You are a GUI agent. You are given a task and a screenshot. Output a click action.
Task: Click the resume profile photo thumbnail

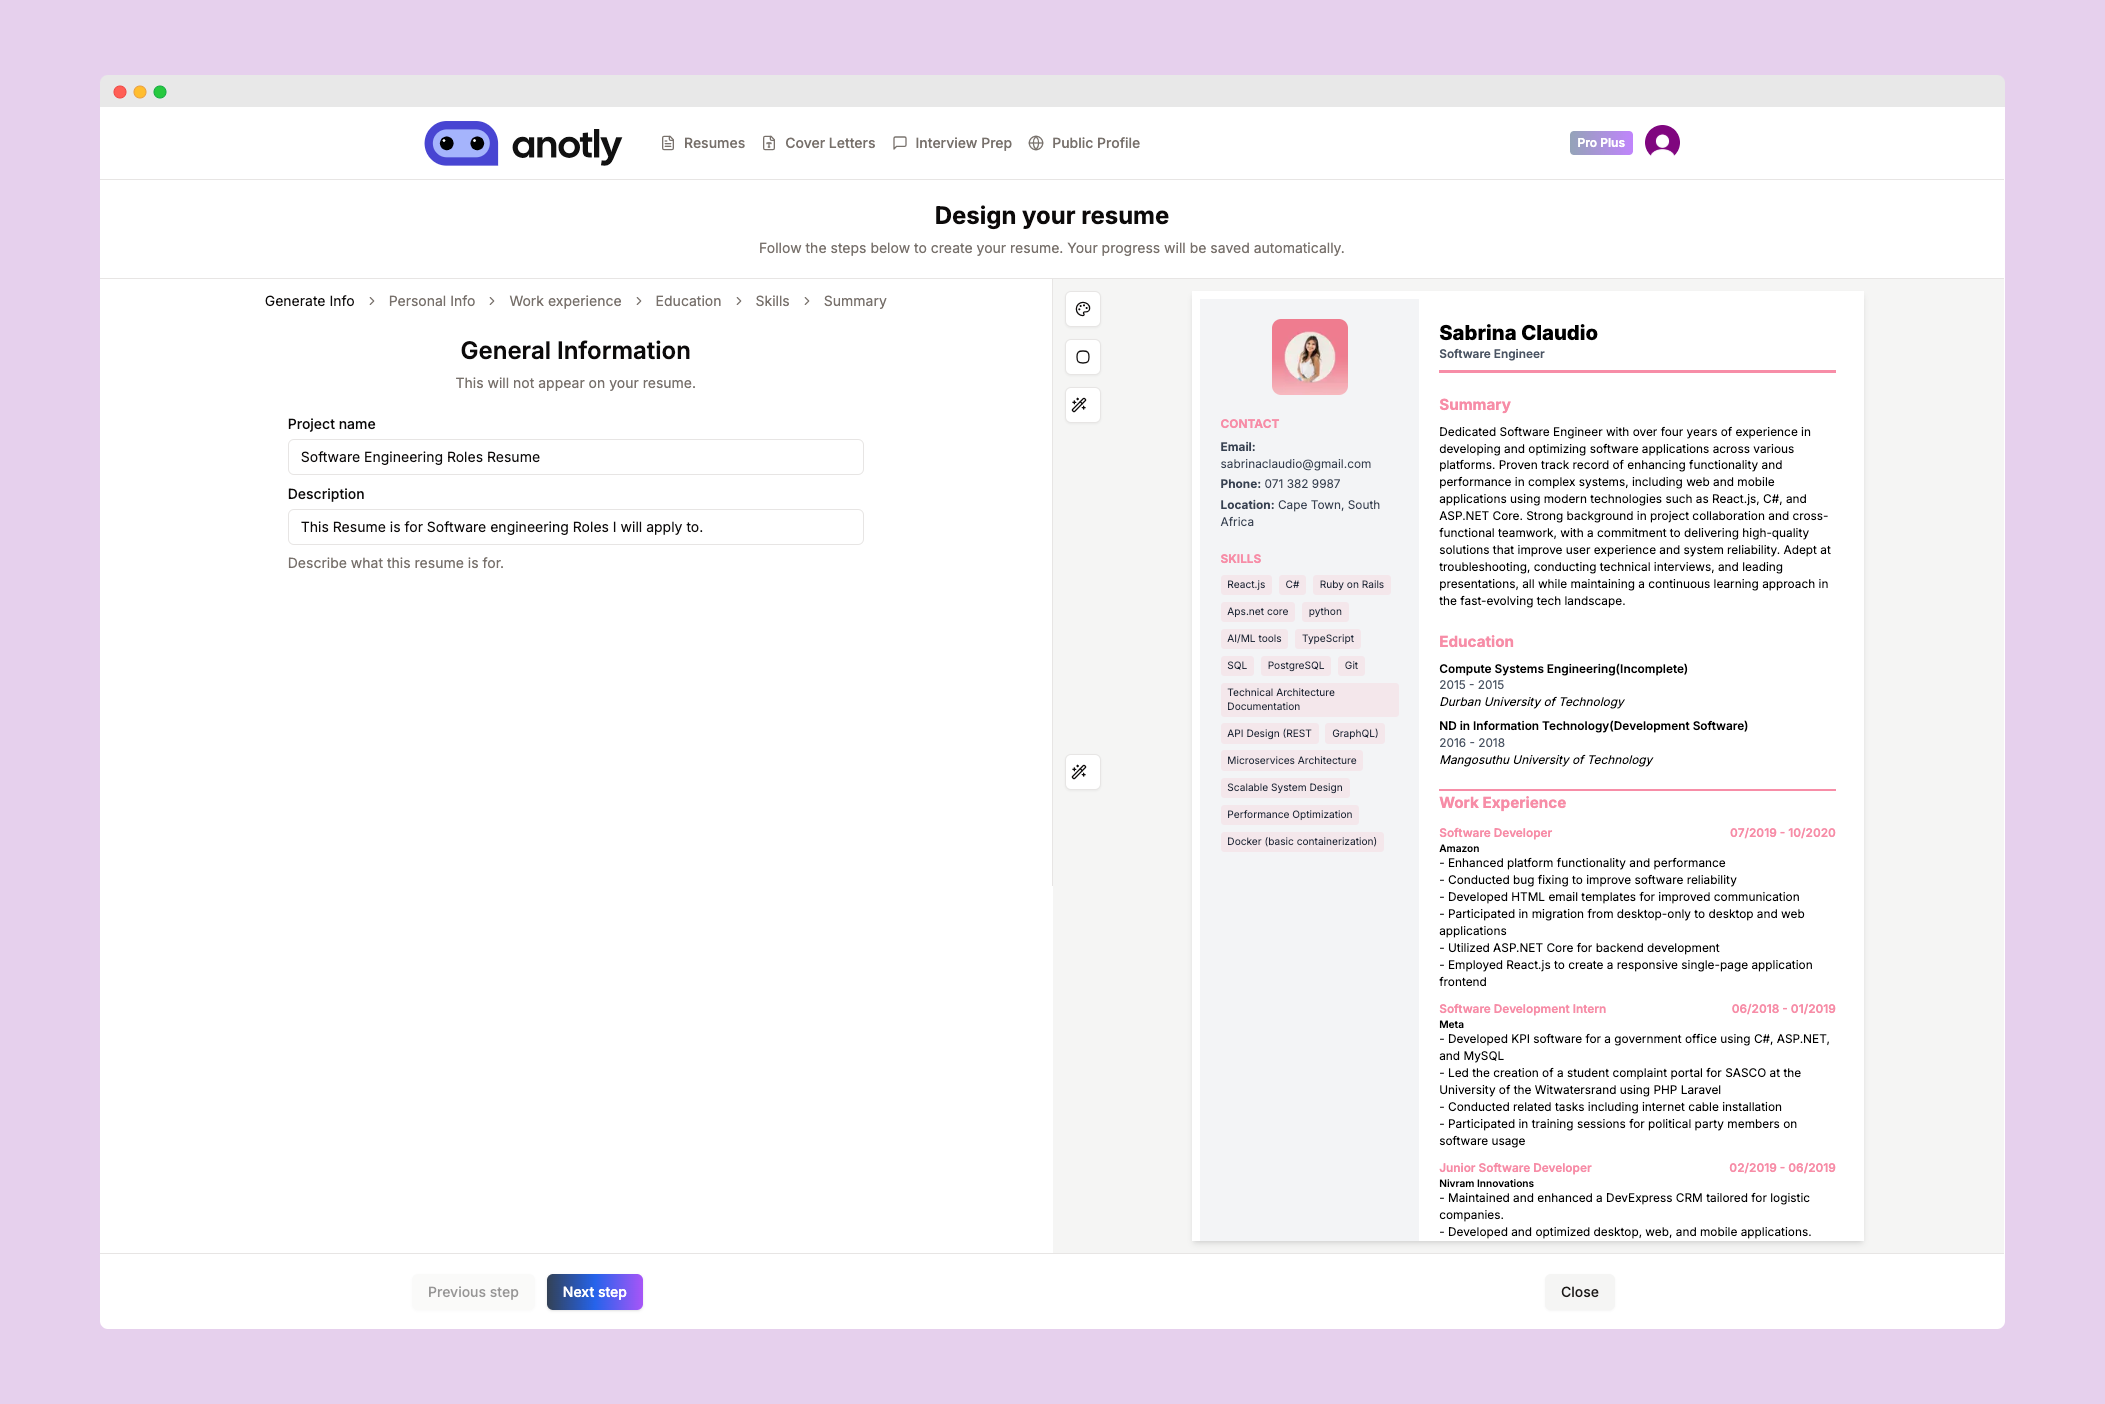point(1309,357)
